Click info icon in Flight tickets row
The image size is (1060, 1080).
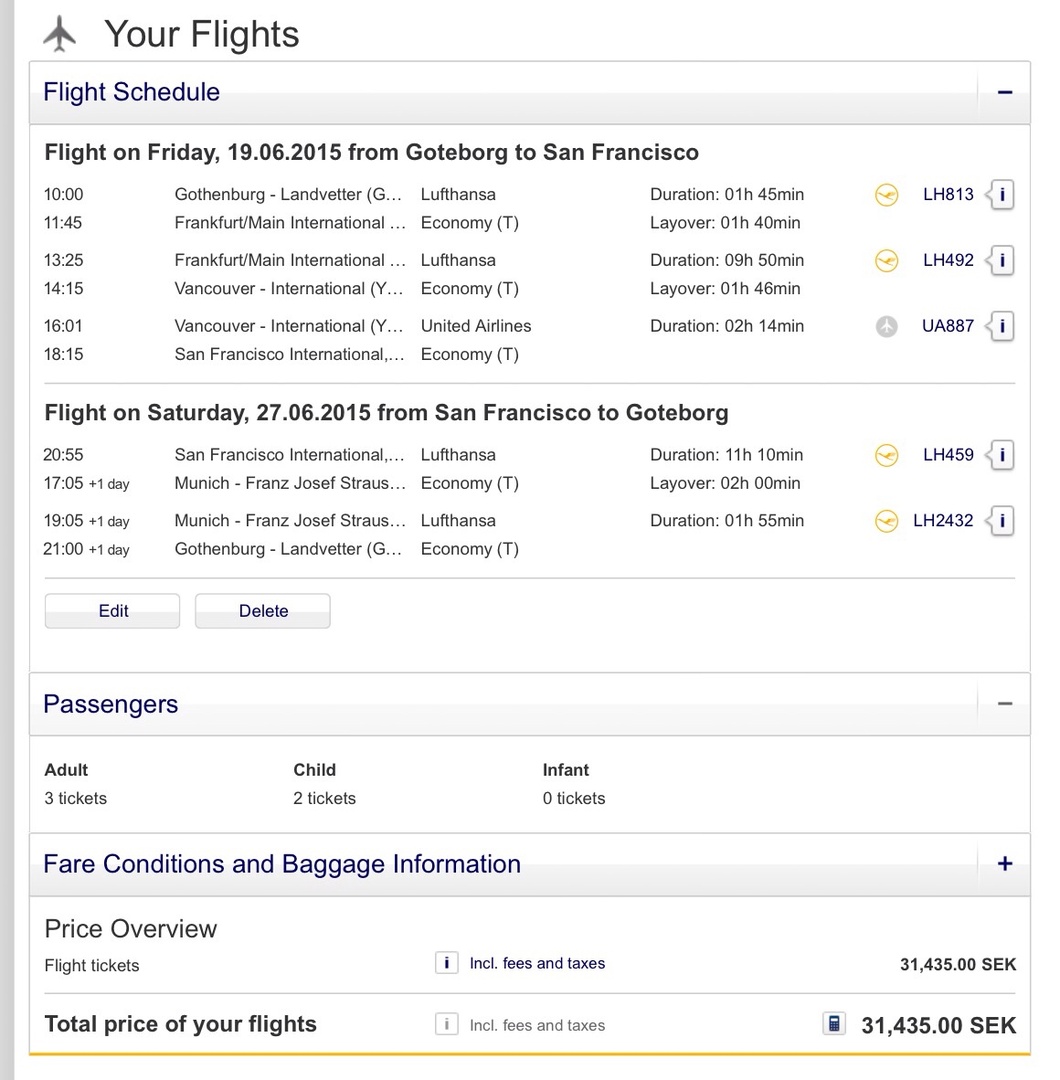447,963
